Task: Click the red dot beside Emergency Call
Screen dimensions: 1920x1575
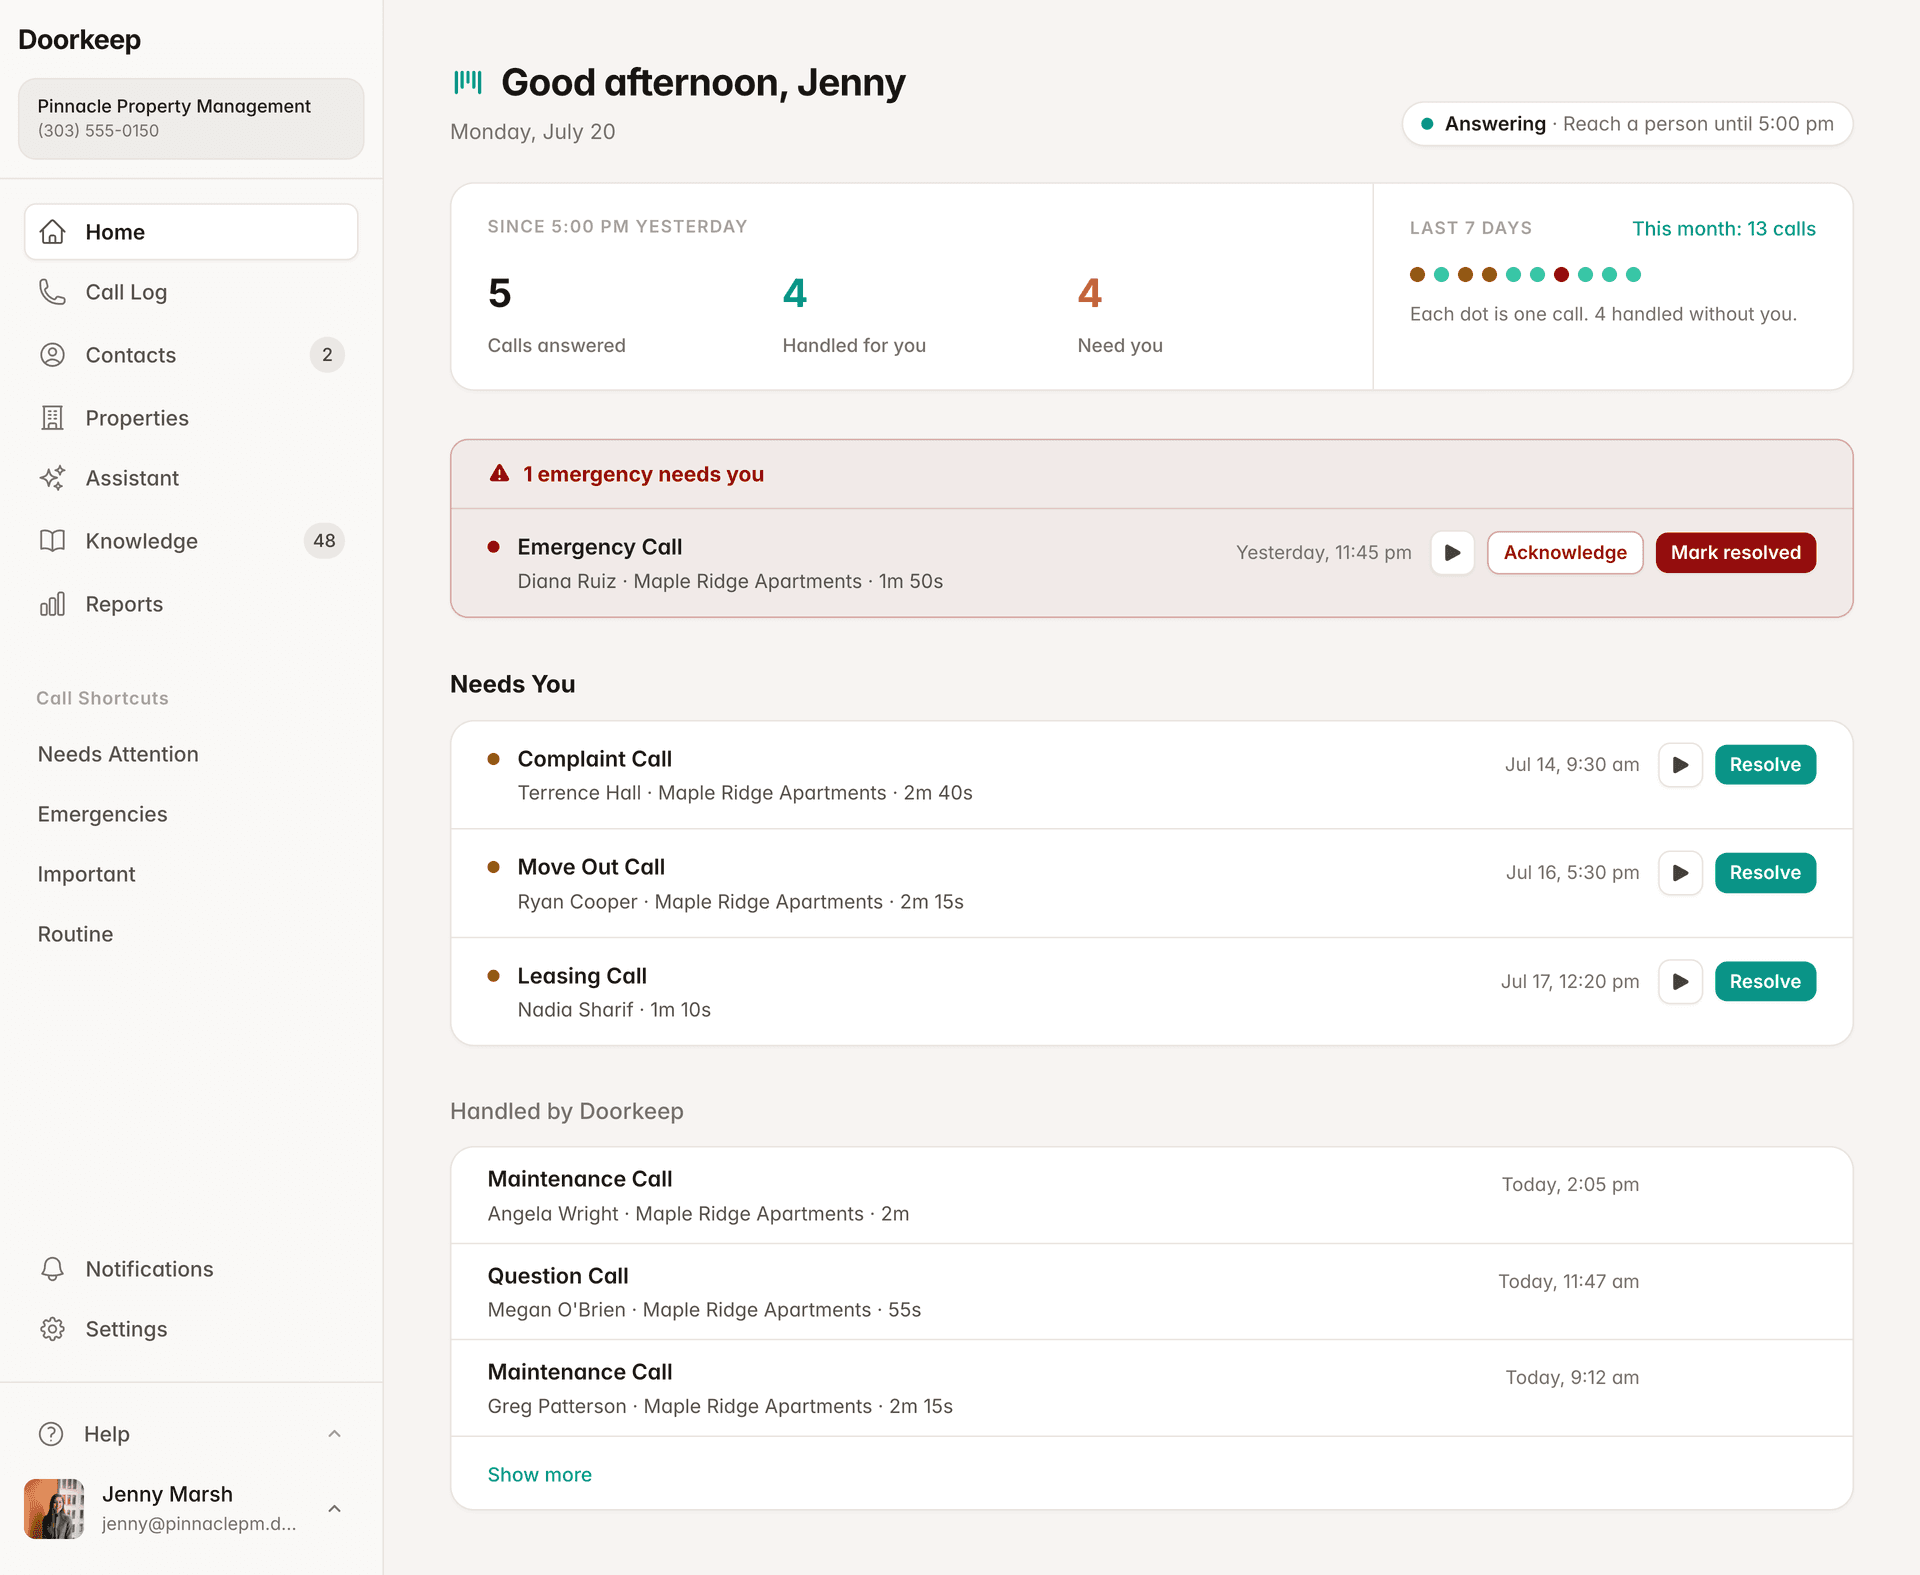Action: tap(493, 547)
